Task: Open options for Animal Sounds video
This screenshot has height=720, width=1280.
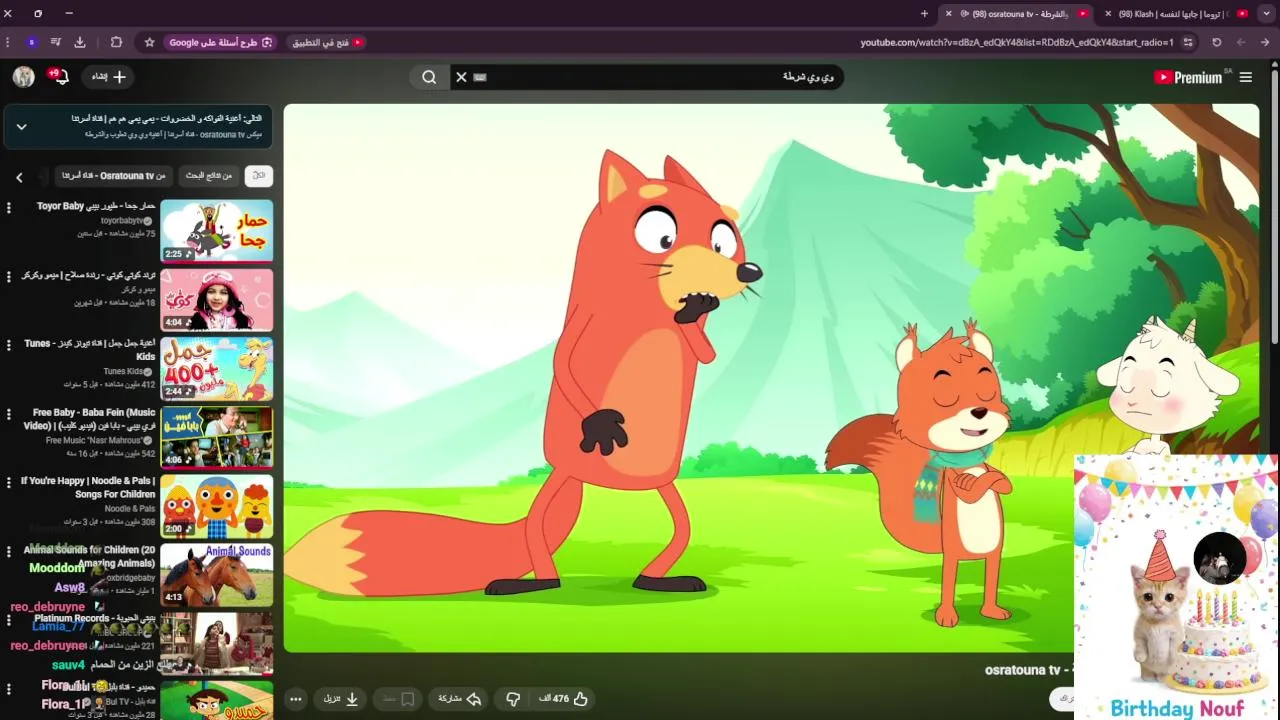Action: [x=9, y=551]
